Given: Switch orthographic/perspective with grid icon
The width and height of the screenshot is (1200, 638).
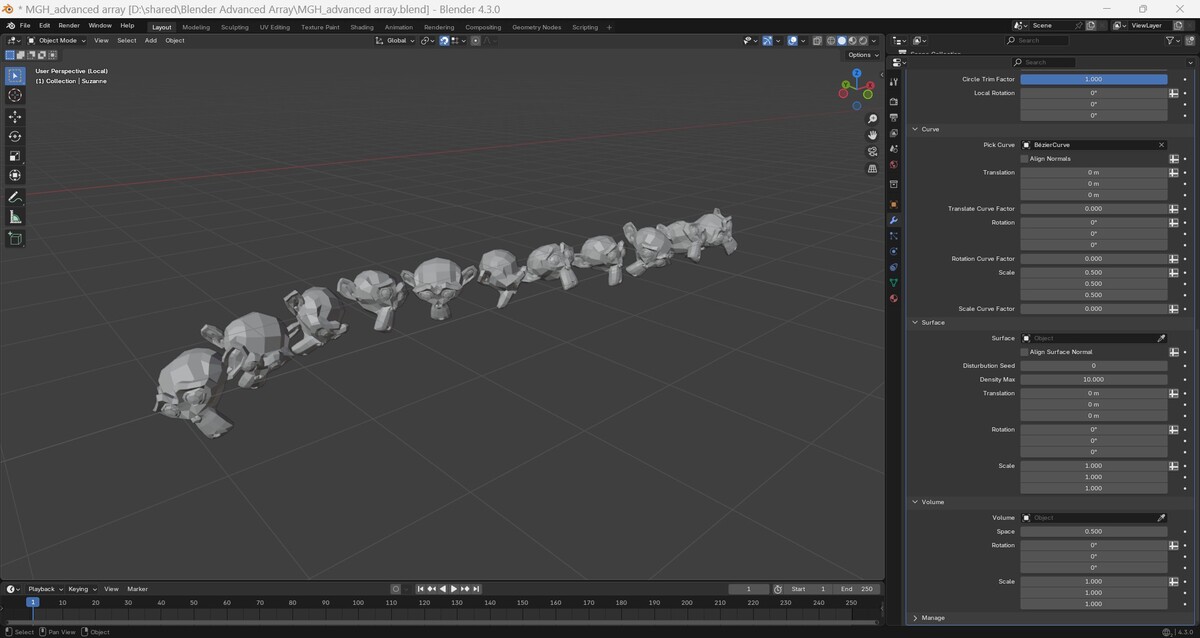Looking at the screenshot, I should 872,169.
